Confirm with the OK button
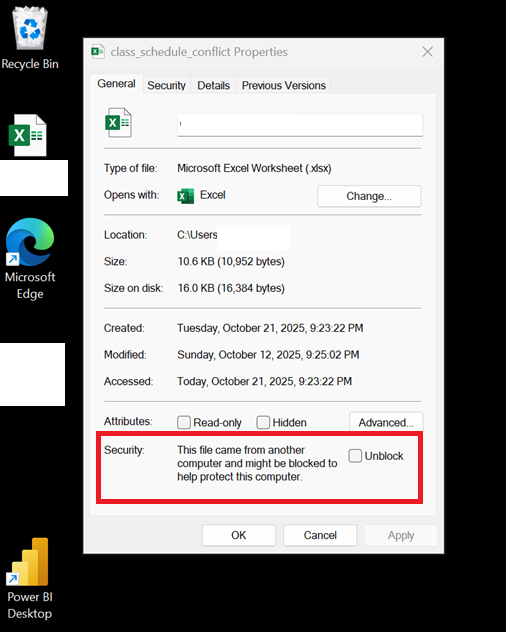The image size is (506, 632). coord(239,535)
